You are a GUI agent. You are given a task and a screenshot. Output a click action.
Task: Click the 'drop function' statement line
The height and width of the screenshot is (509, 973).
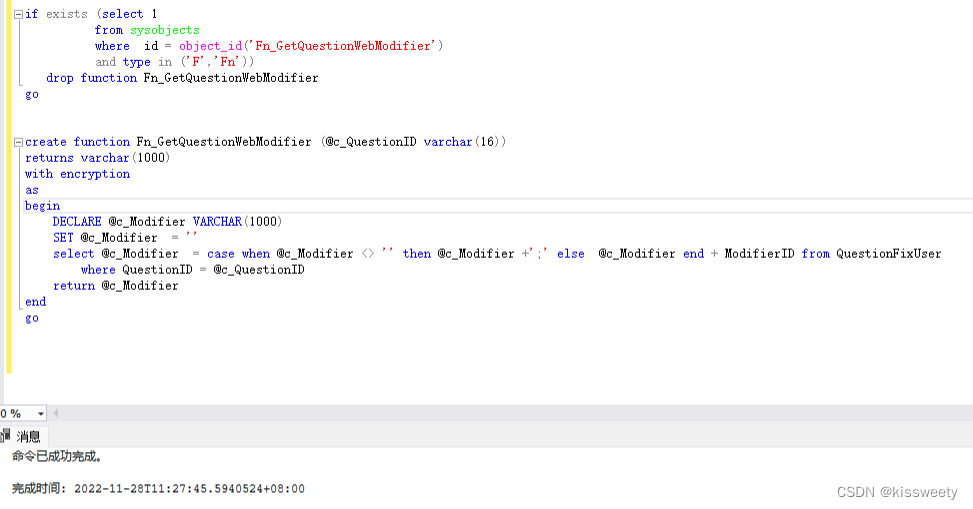[182, 78]
